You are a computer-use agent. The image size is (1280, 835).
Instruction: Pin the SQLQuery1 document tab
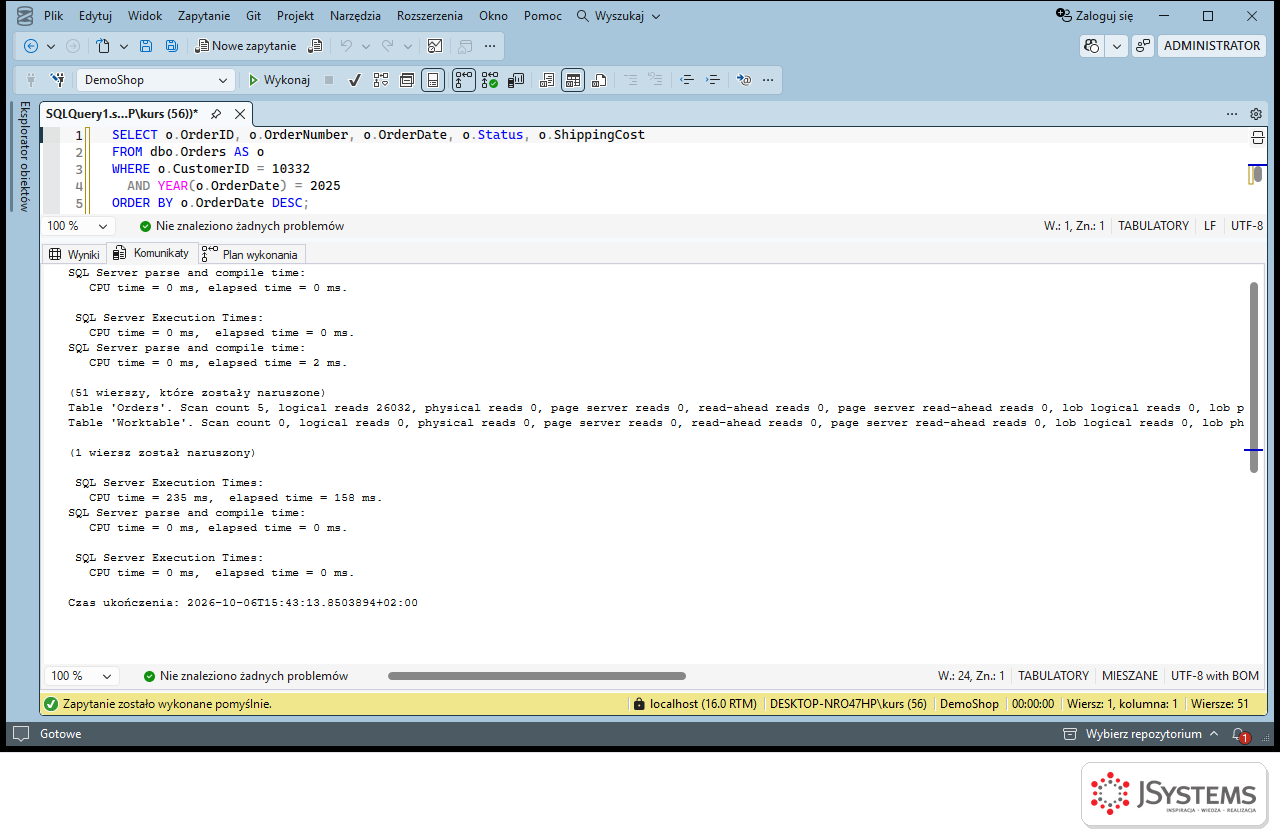tap(215, 114)
